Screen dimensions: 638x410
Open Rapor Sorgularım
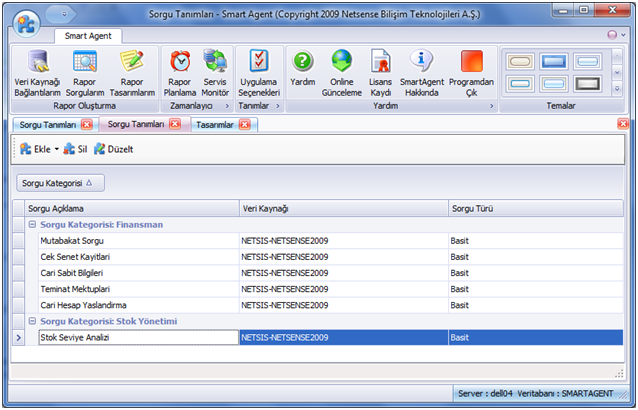85,74
